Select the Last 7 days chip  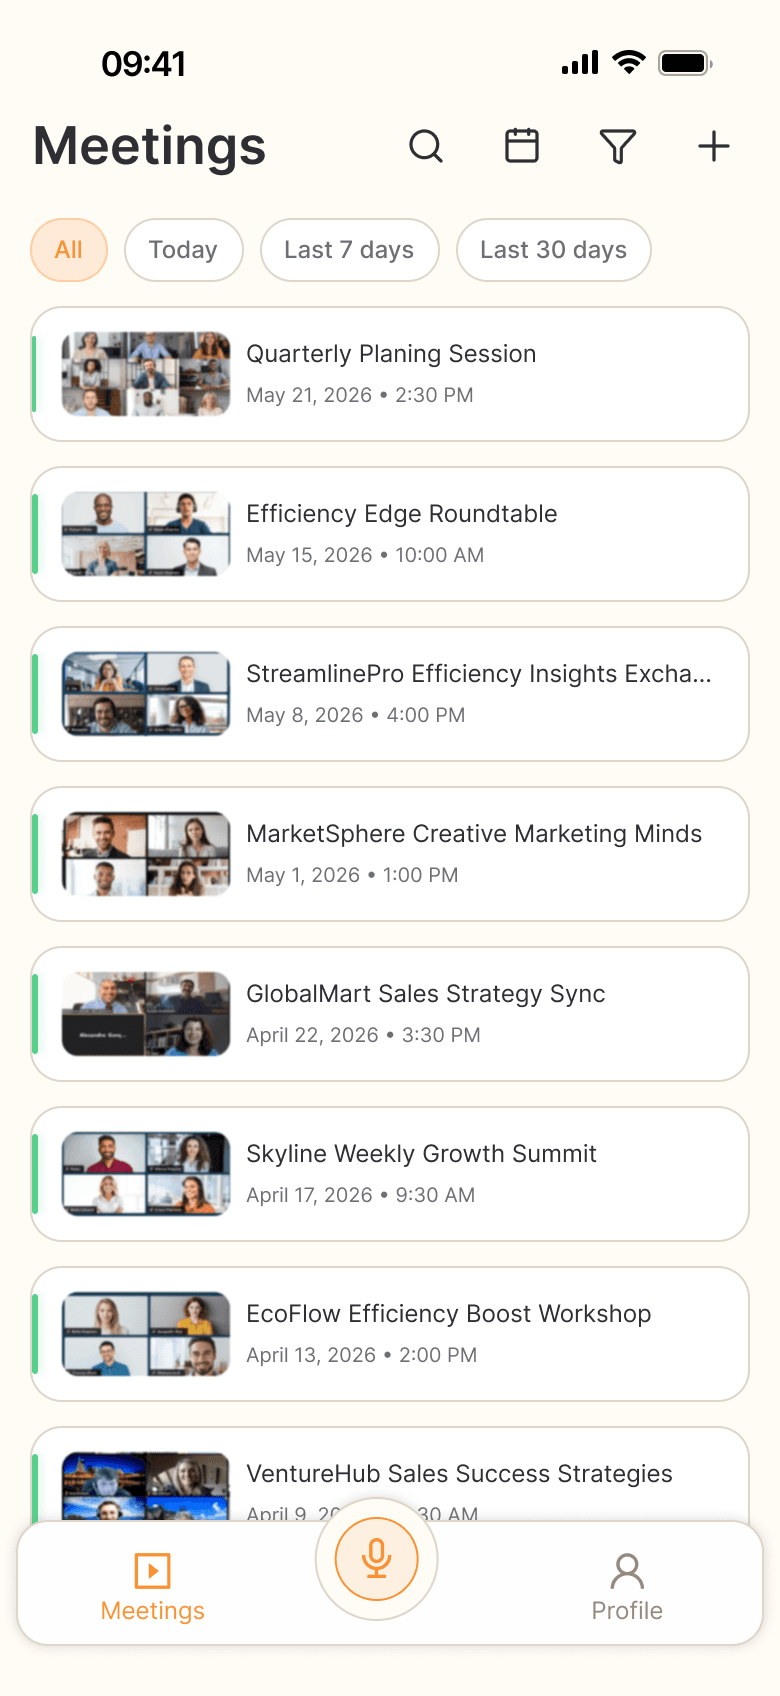coord(350,250)
